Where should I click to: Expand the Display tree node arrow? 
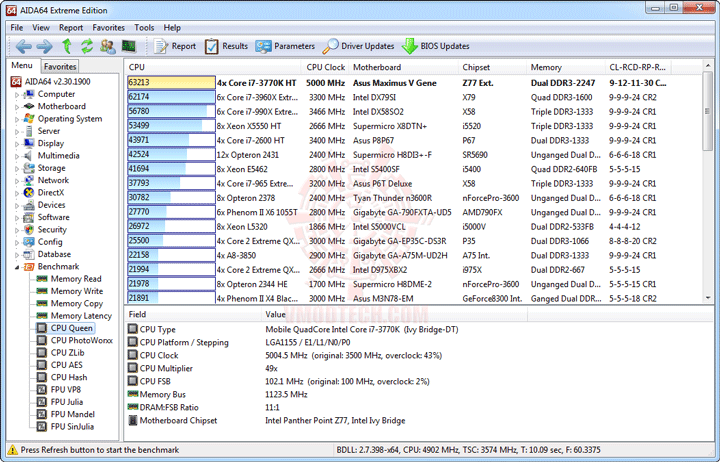tap(17, 144)
